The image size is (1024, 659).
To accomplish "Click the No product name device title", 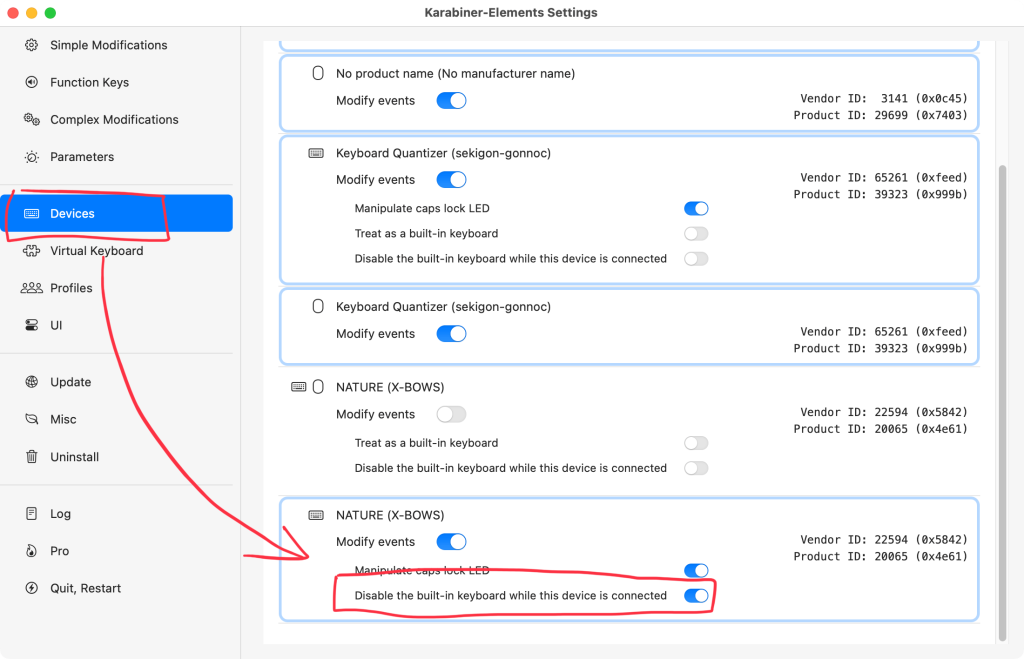I will (x=455, y=74).
